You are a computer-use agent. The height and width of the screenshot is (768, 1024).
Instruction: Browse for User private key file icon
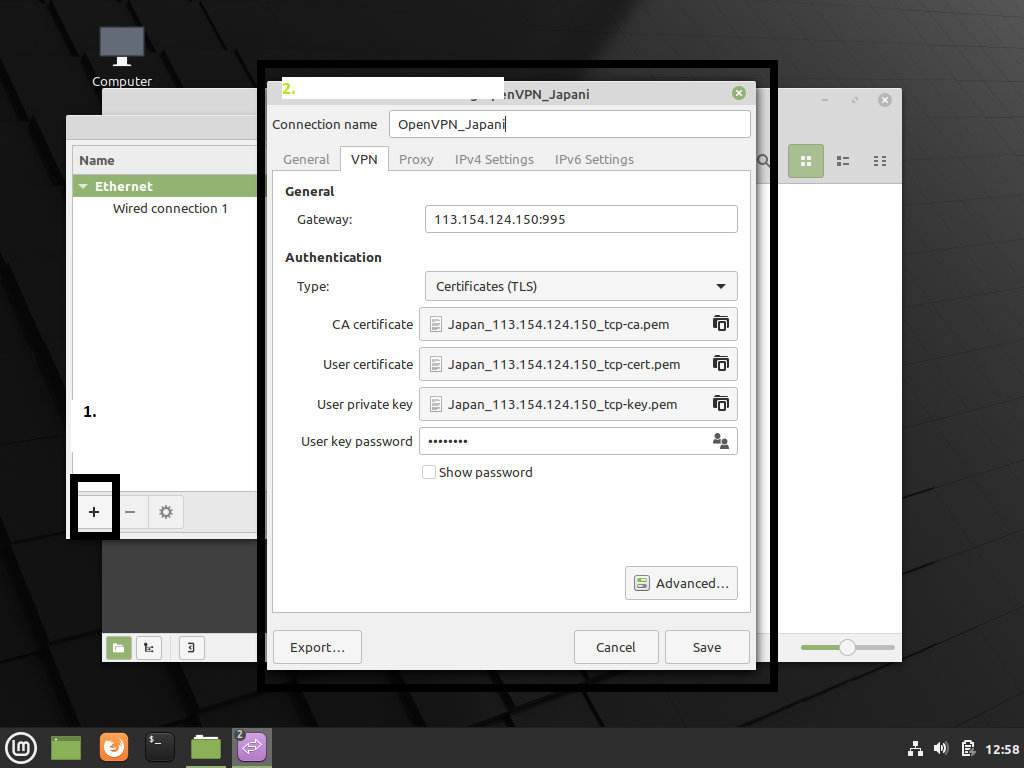720,404
